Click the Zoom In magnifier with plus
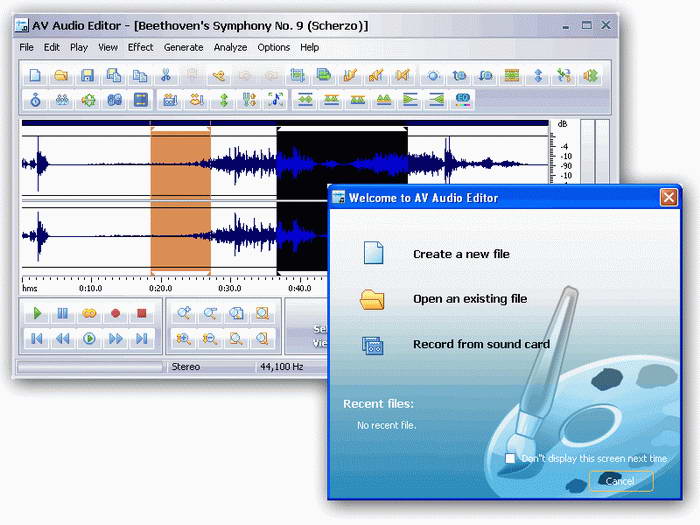 pyautogui.click(x=183, y=313)
